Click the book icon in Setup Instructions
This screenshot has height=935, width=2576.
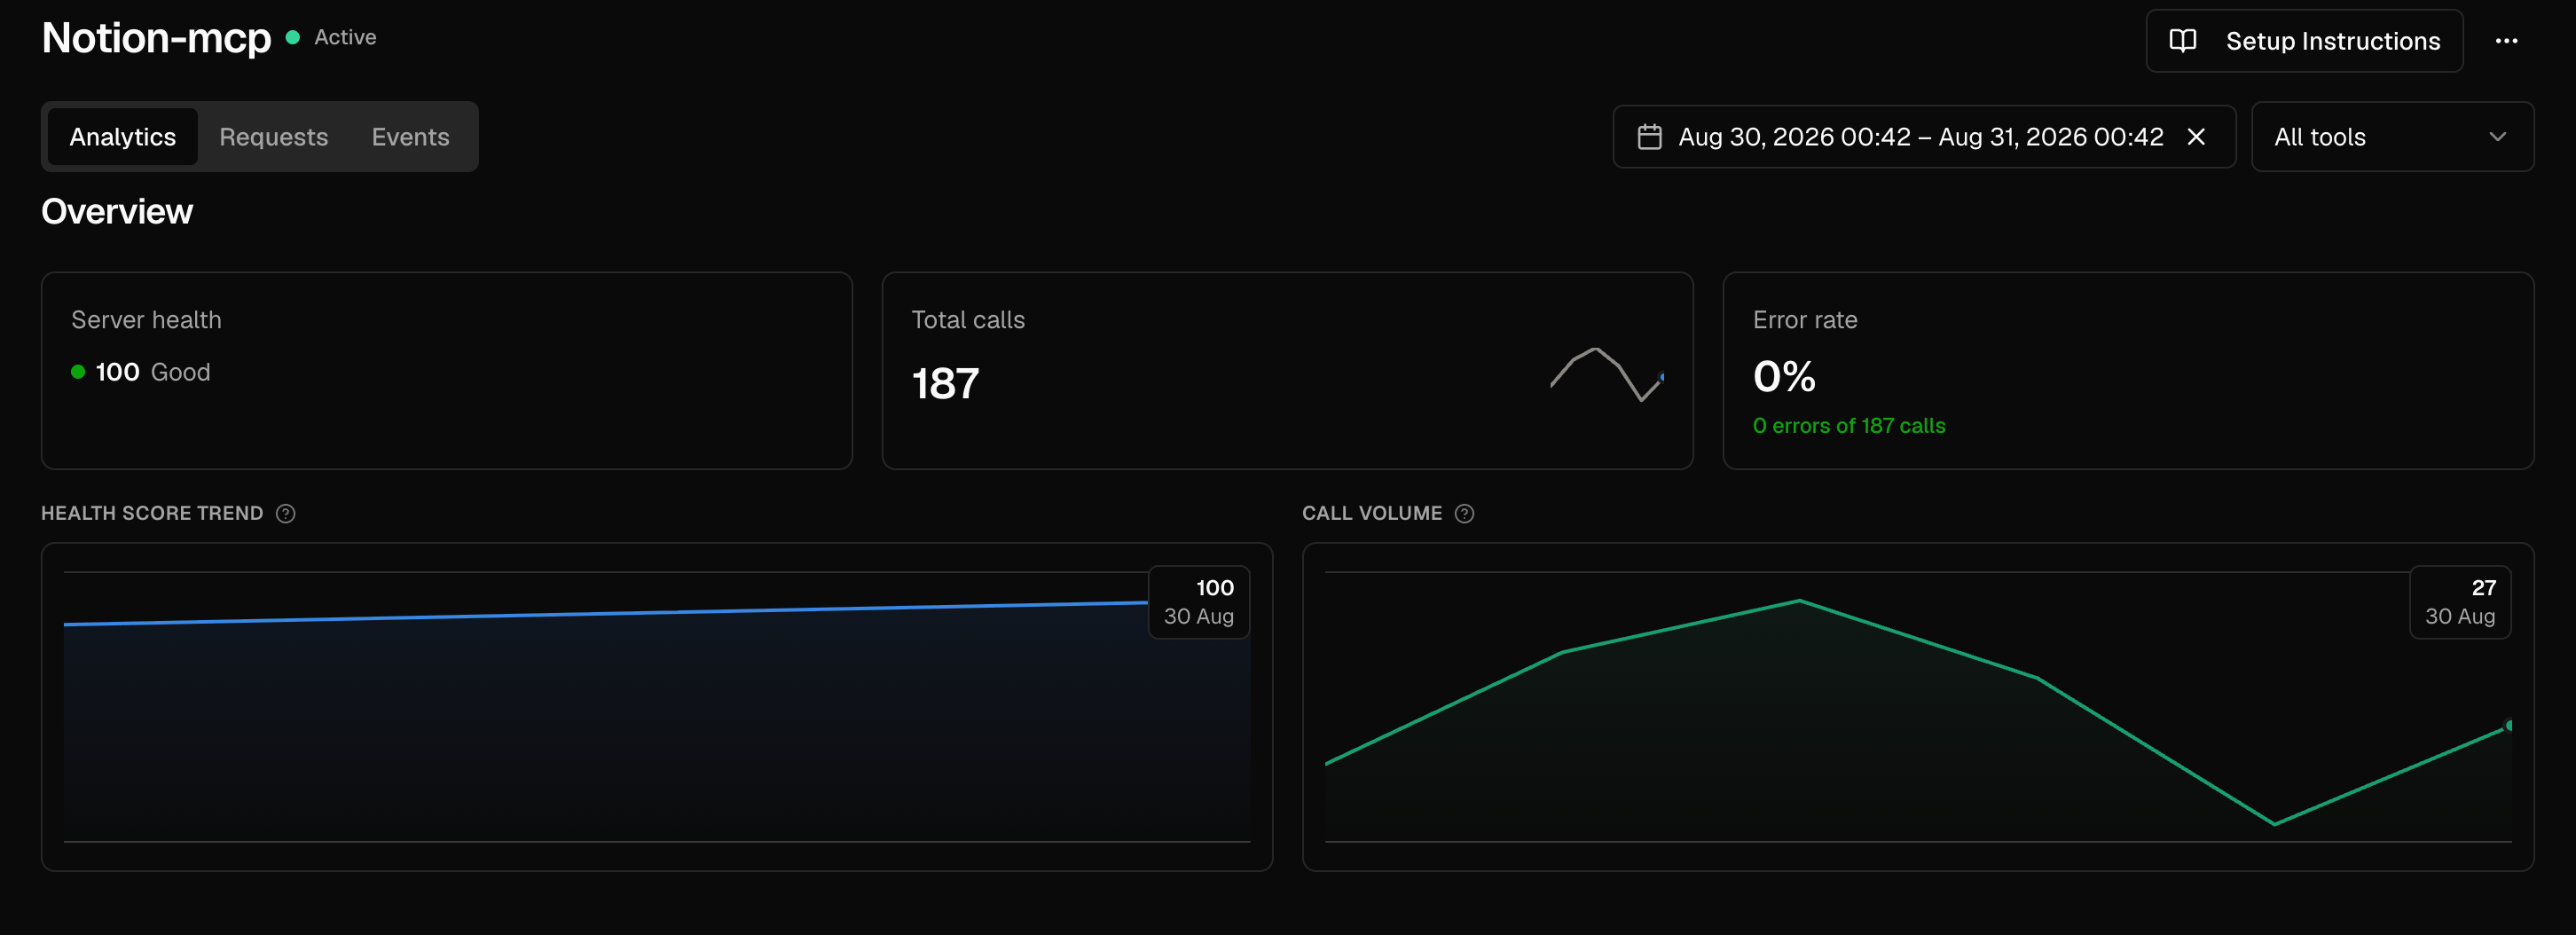coord(2182,41)
